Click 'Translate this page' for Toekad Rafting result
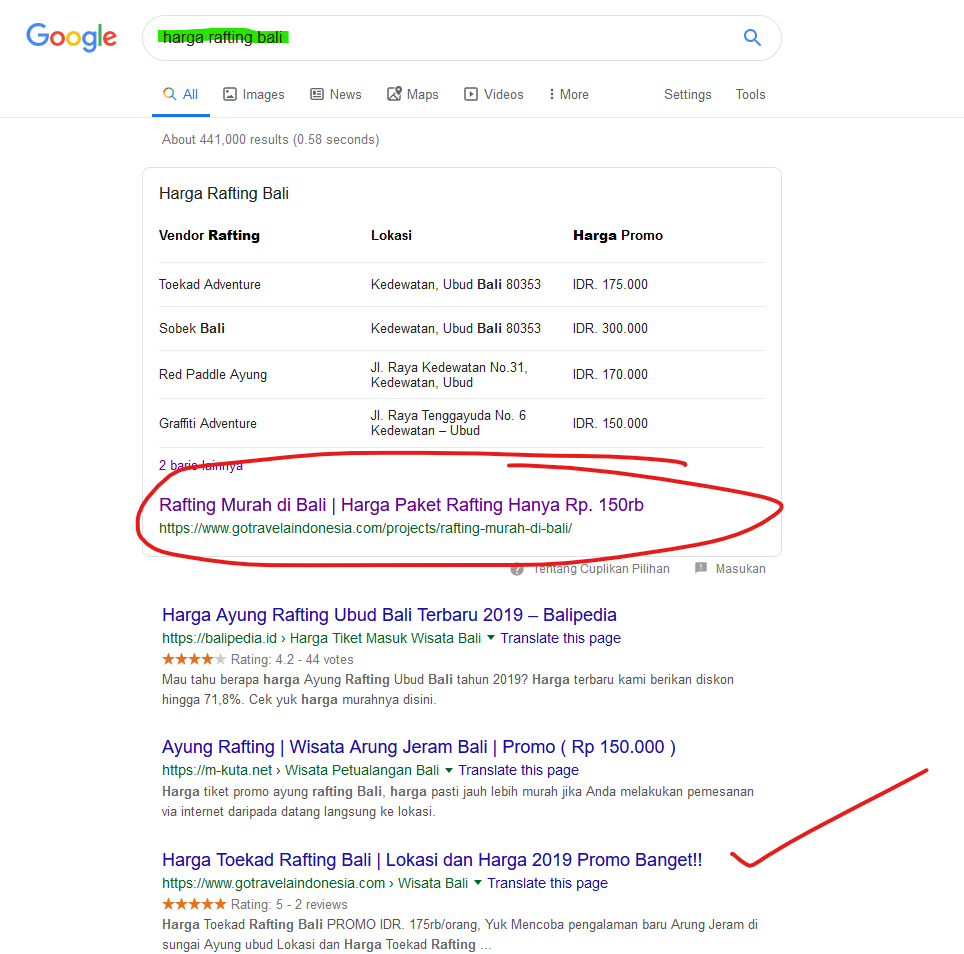The width and height of the screenshot is (964, 954). point(547,883)
